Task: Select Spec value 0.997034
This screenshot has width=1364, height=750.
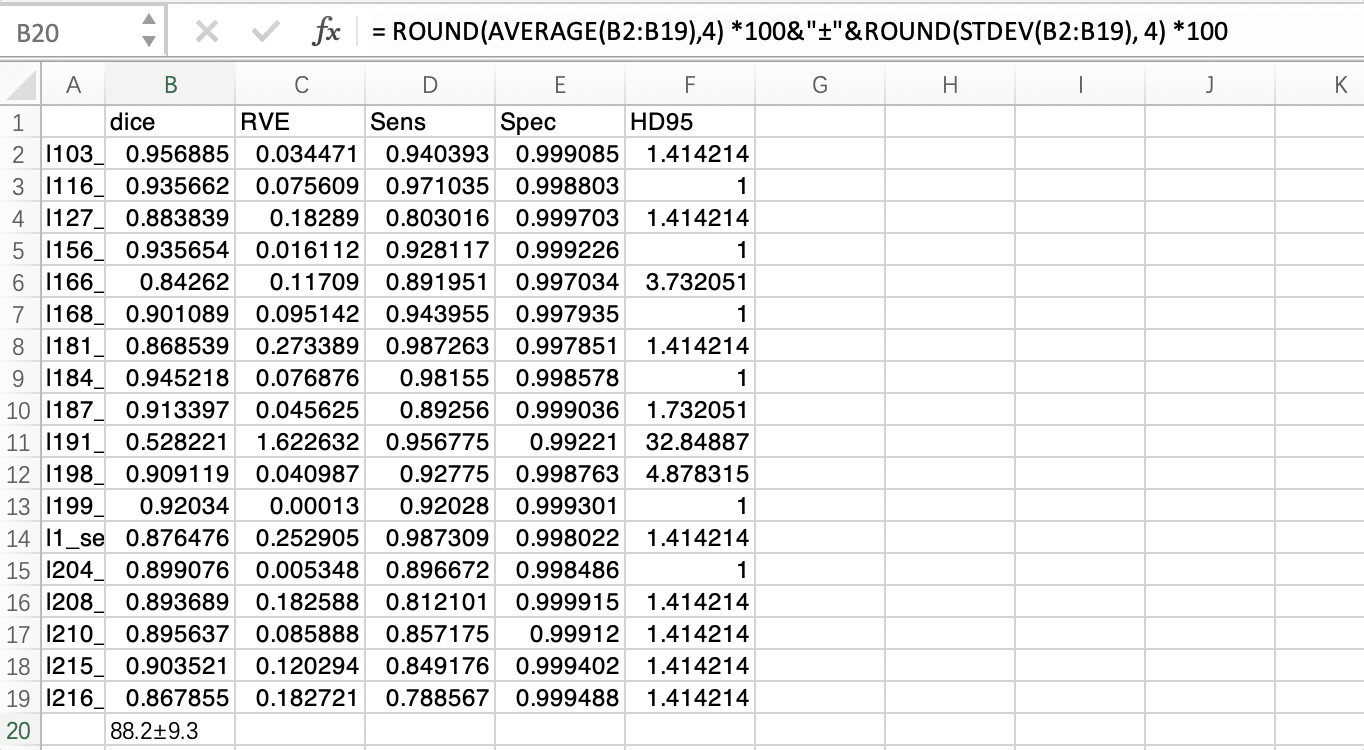Action: click(x=560, y=282)
